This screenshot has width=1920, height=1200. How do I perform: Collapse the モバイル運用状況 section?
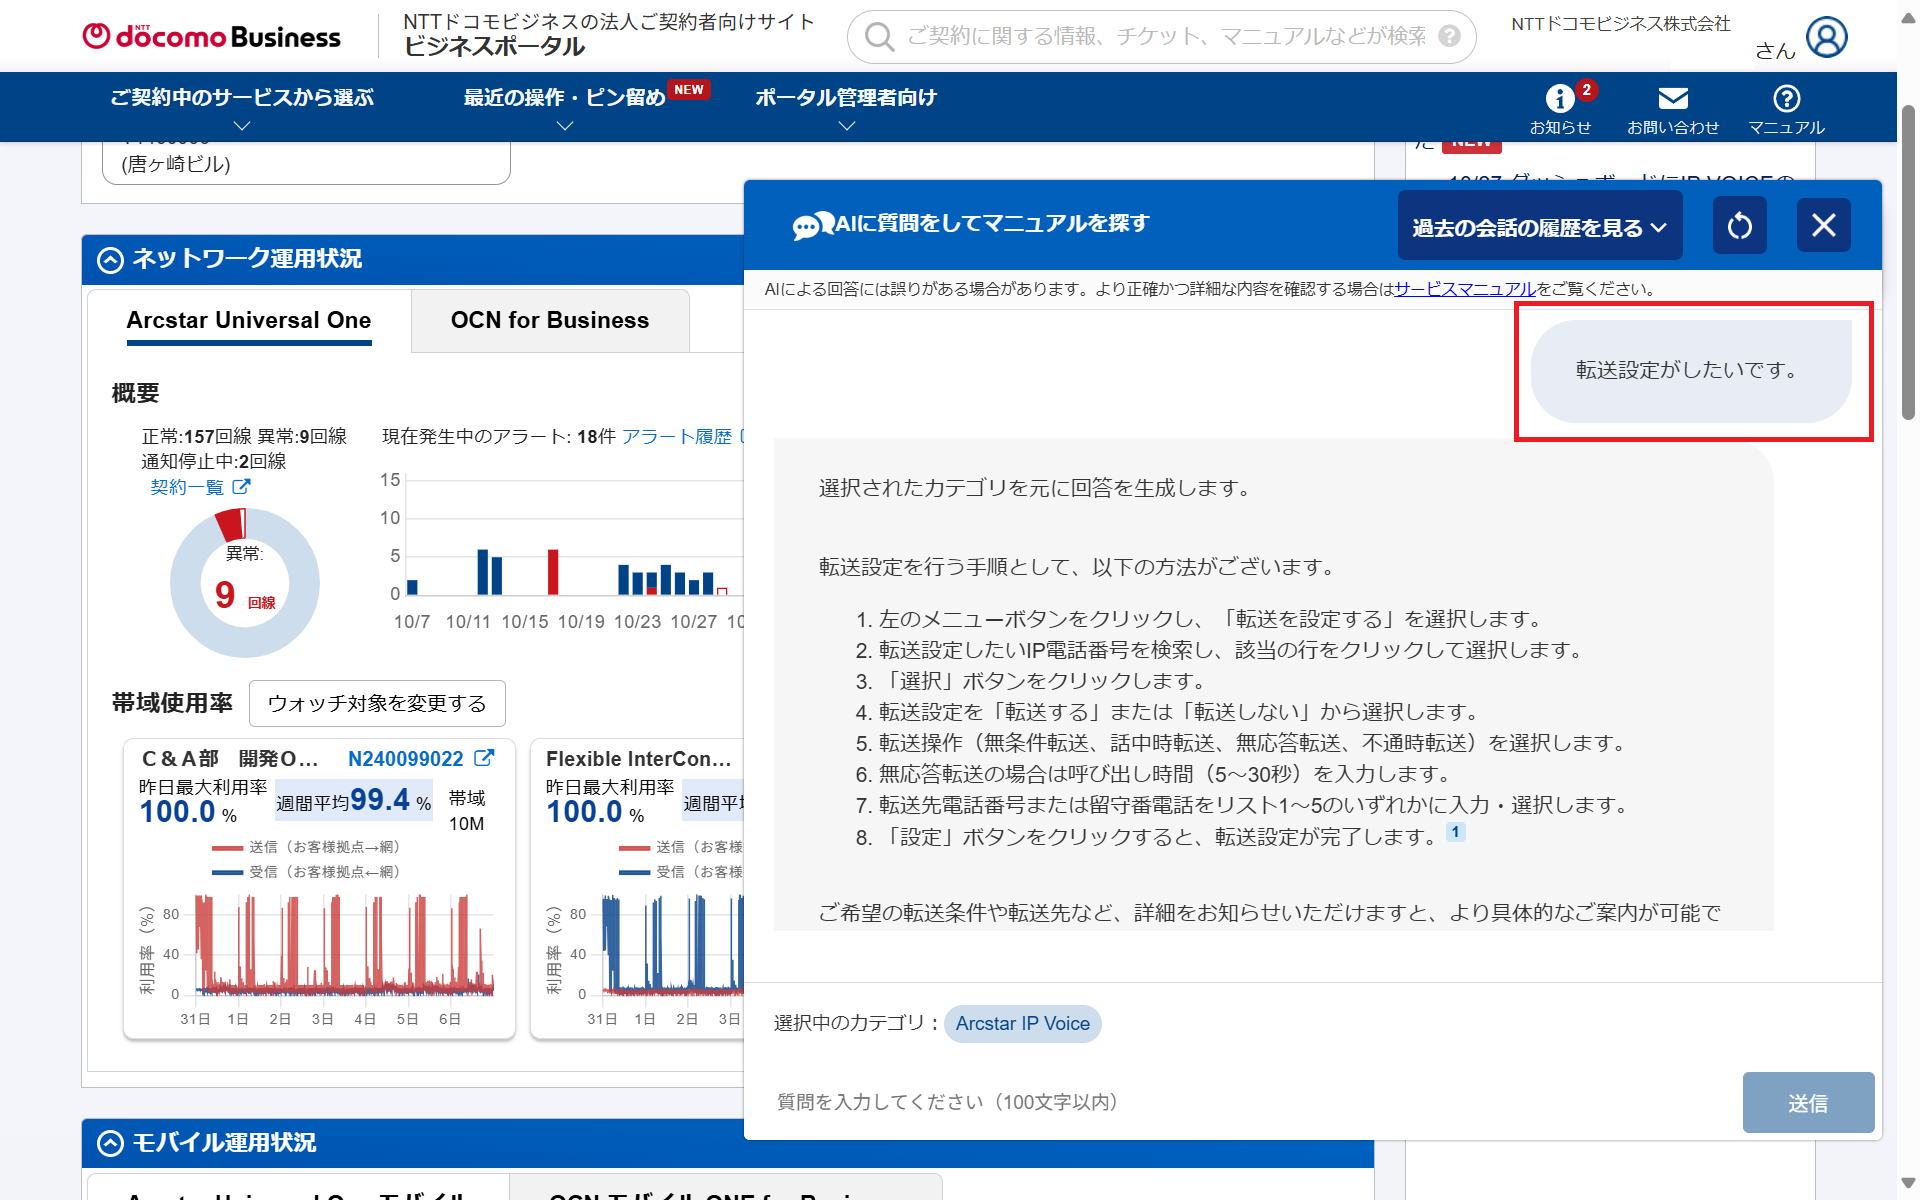pyautogui.click(x=110, y=1143)
